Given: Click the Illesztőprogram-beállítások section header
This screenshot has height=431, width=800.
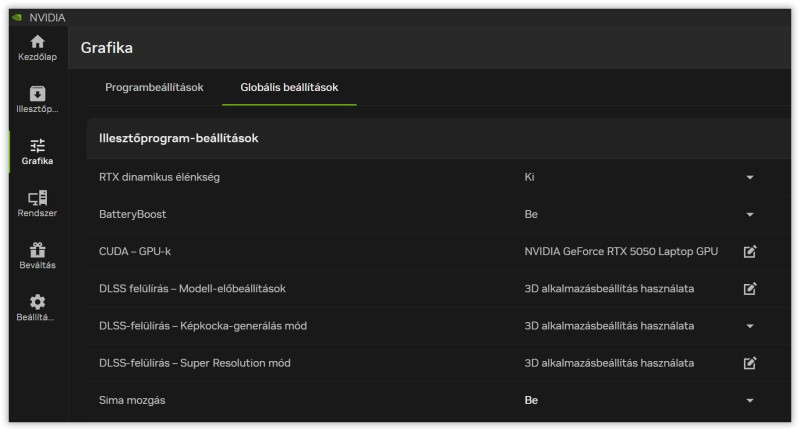Looking at the screenshot, I should coord(179,138).
